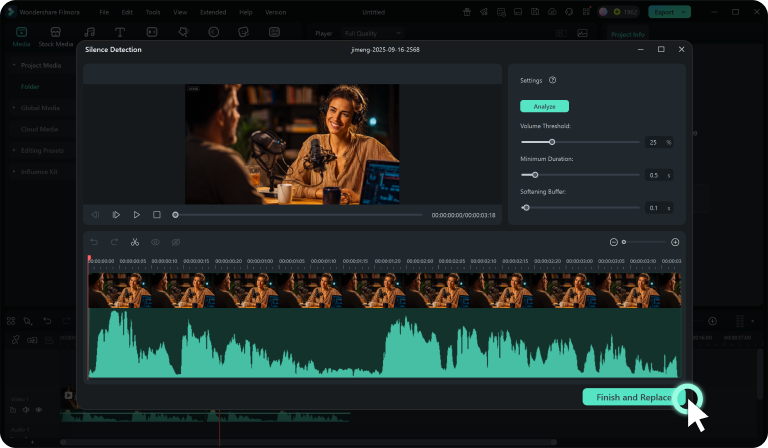Image resolution: width=768 pixels, height=448 pixels.
Task: Click the video thumbnail strip in silence timeline
Action: tap(384, 290)
